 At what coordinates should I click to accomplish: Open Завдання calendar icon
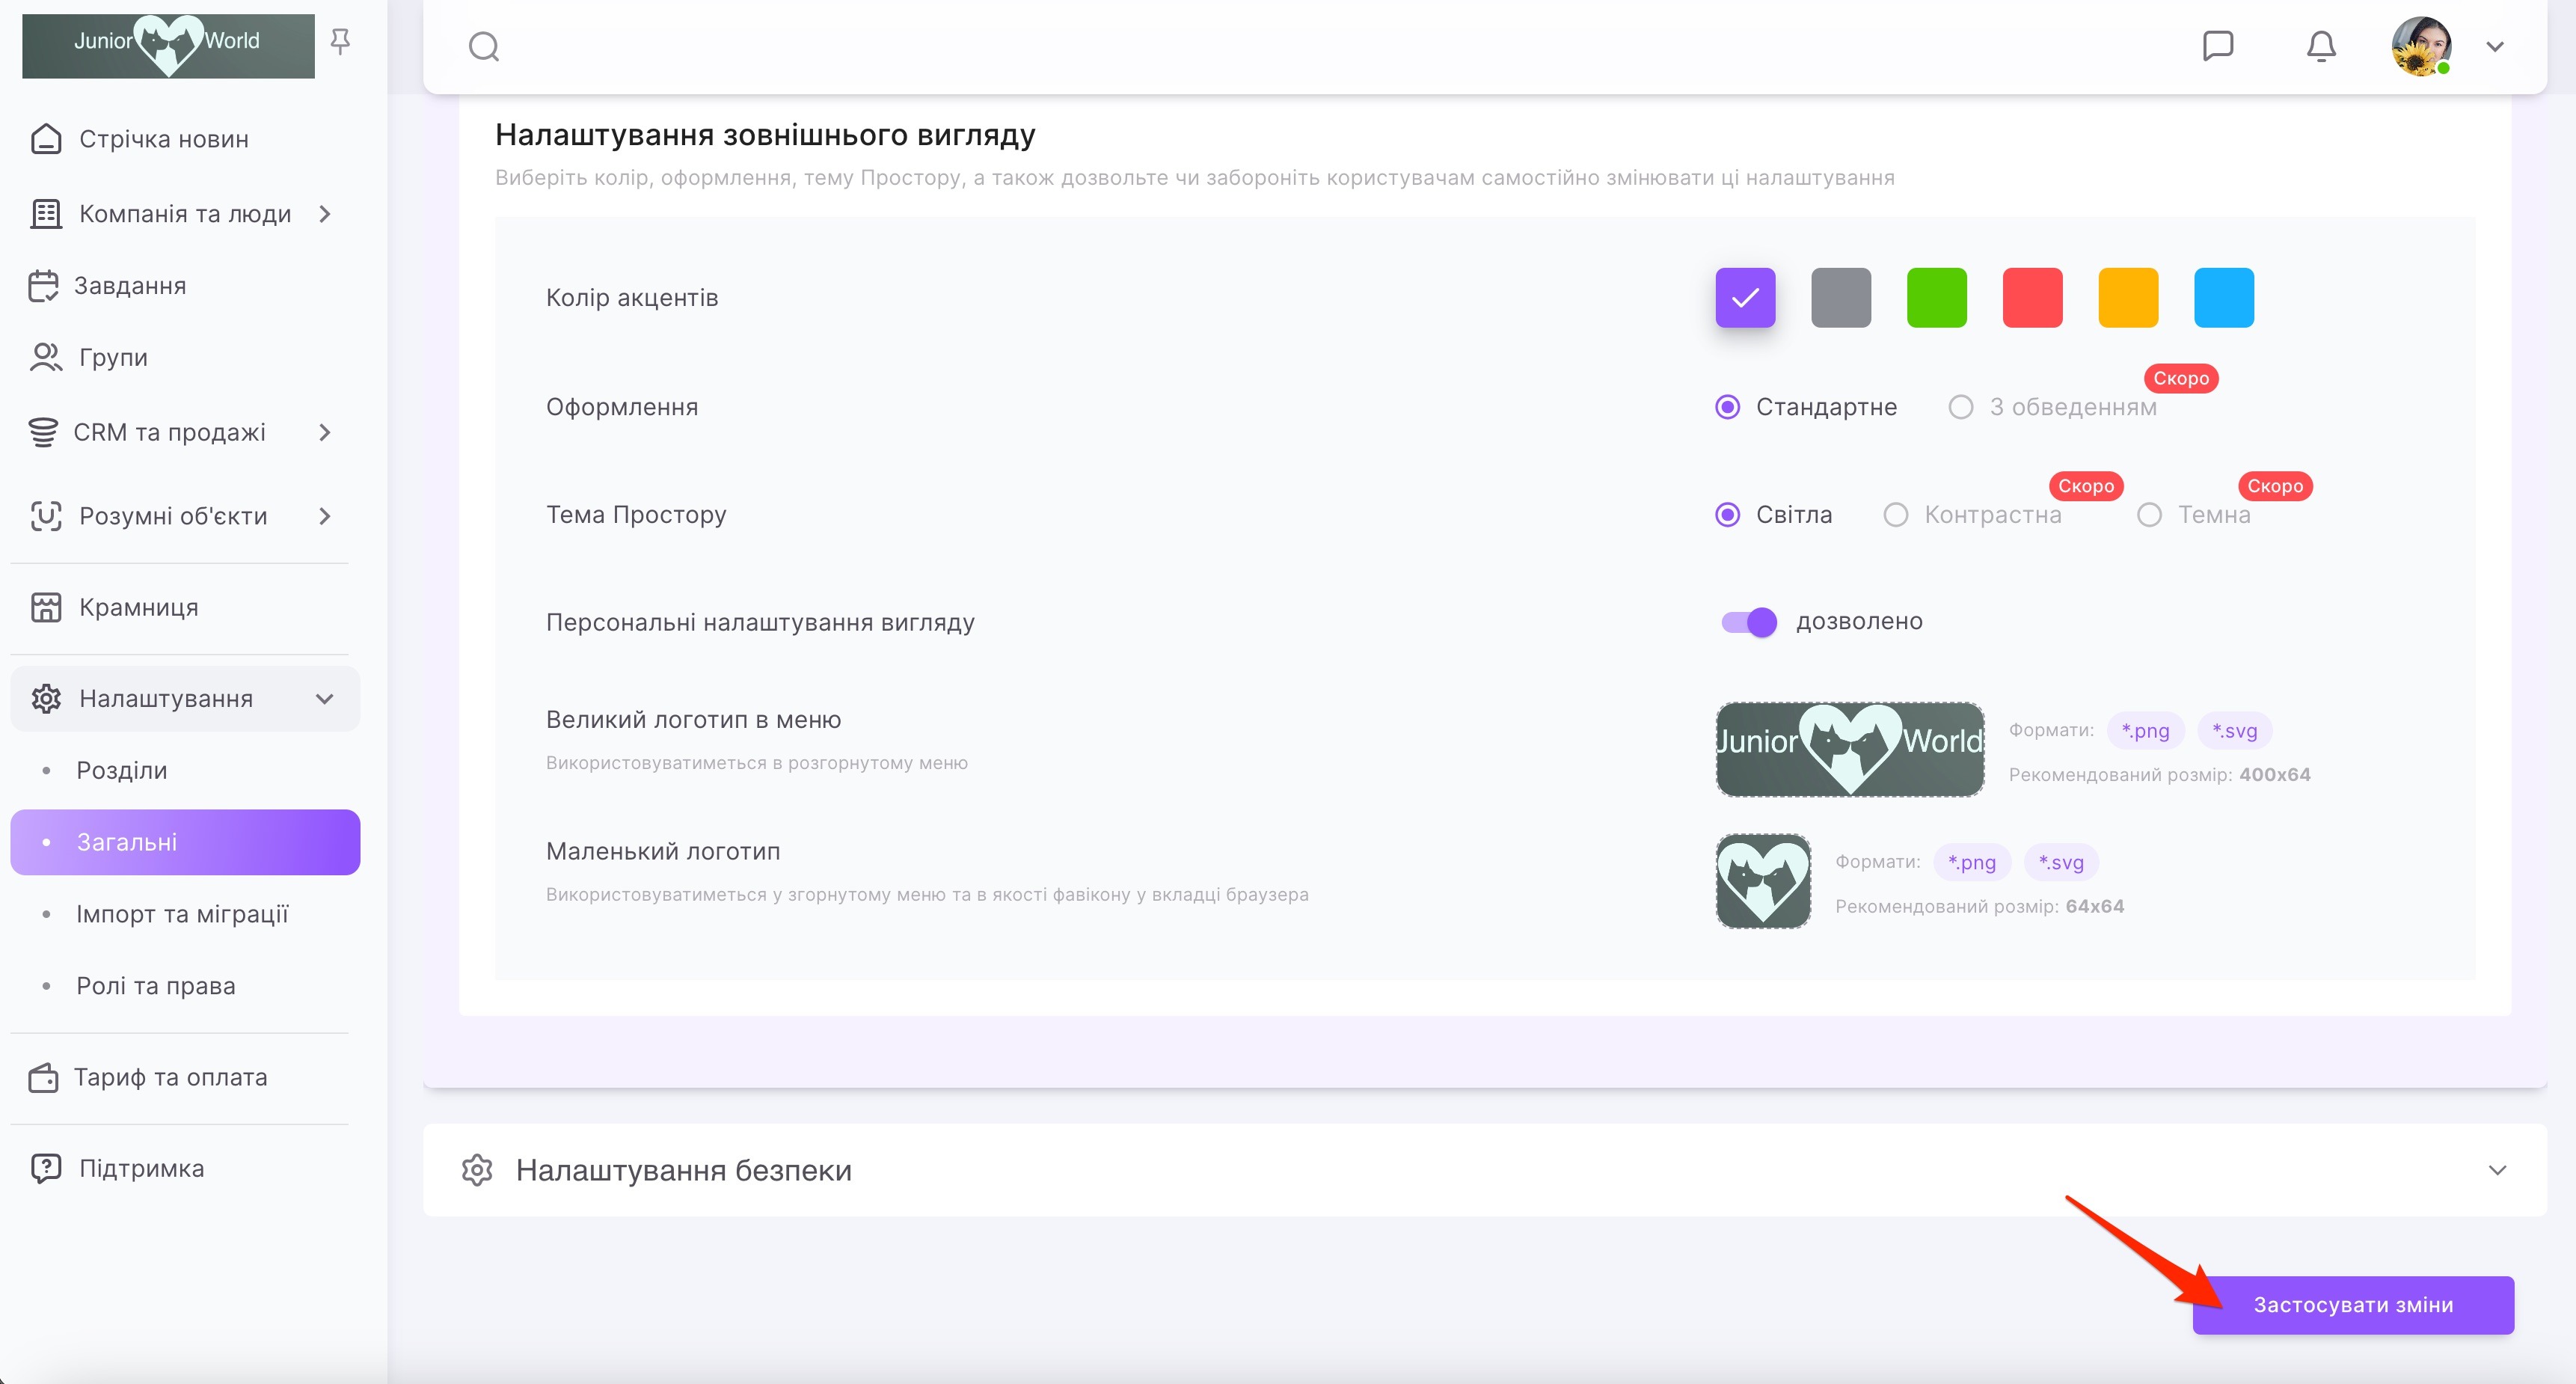click(44, 286)
